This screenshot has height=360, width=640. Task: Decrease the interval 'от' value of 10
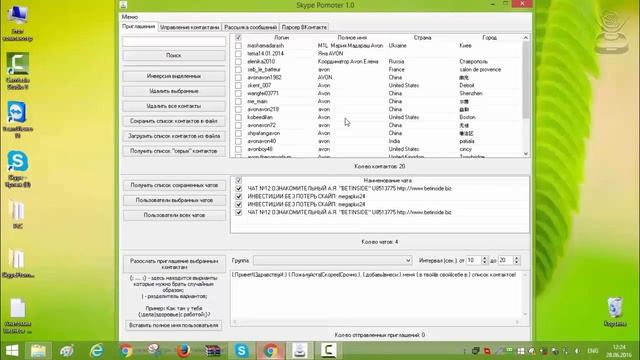tap(484, 262)
